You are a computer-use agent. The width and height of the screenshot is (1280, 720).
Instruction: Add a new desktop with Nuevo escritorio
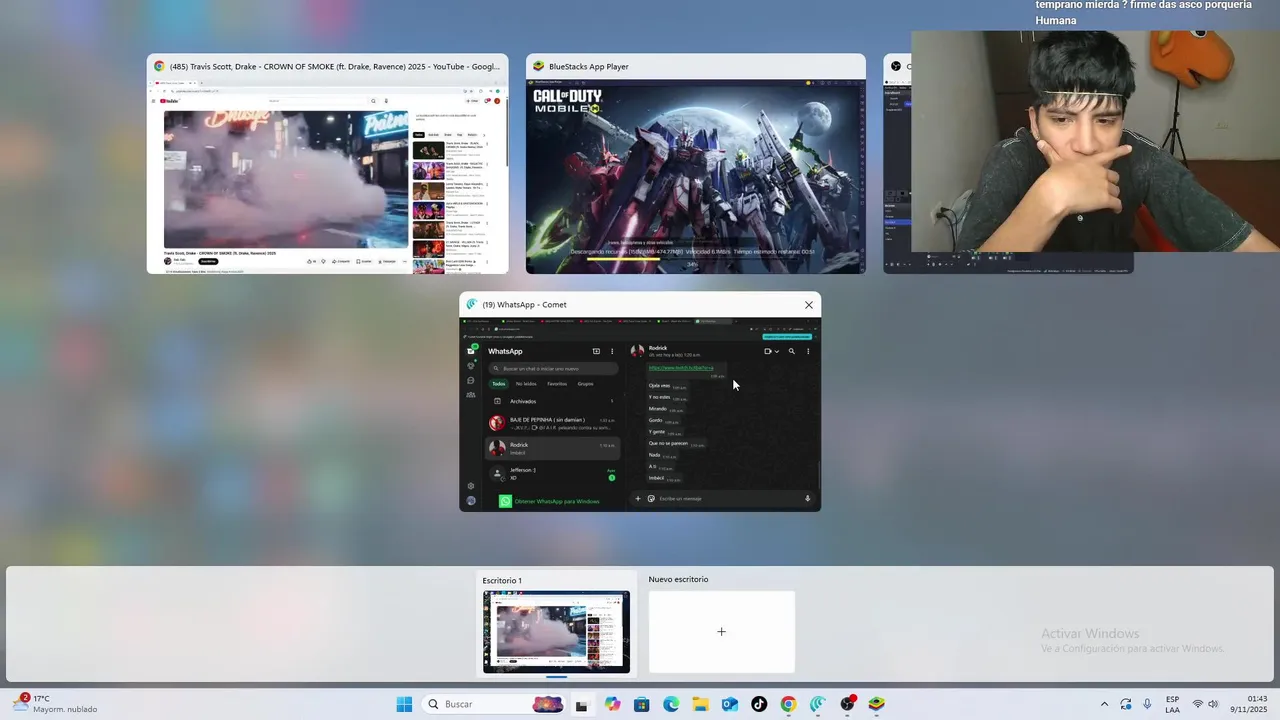pos(721,631)
